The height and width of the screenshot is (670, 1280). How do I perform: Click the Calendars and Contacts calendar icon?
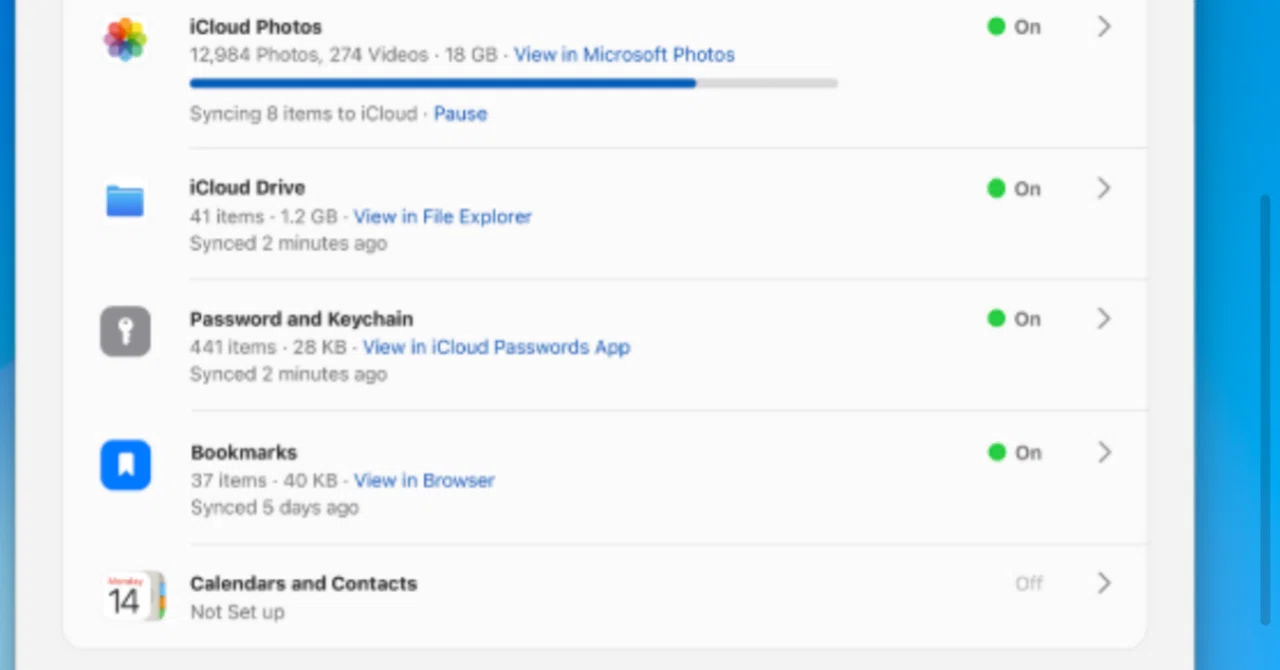[132, 596]
